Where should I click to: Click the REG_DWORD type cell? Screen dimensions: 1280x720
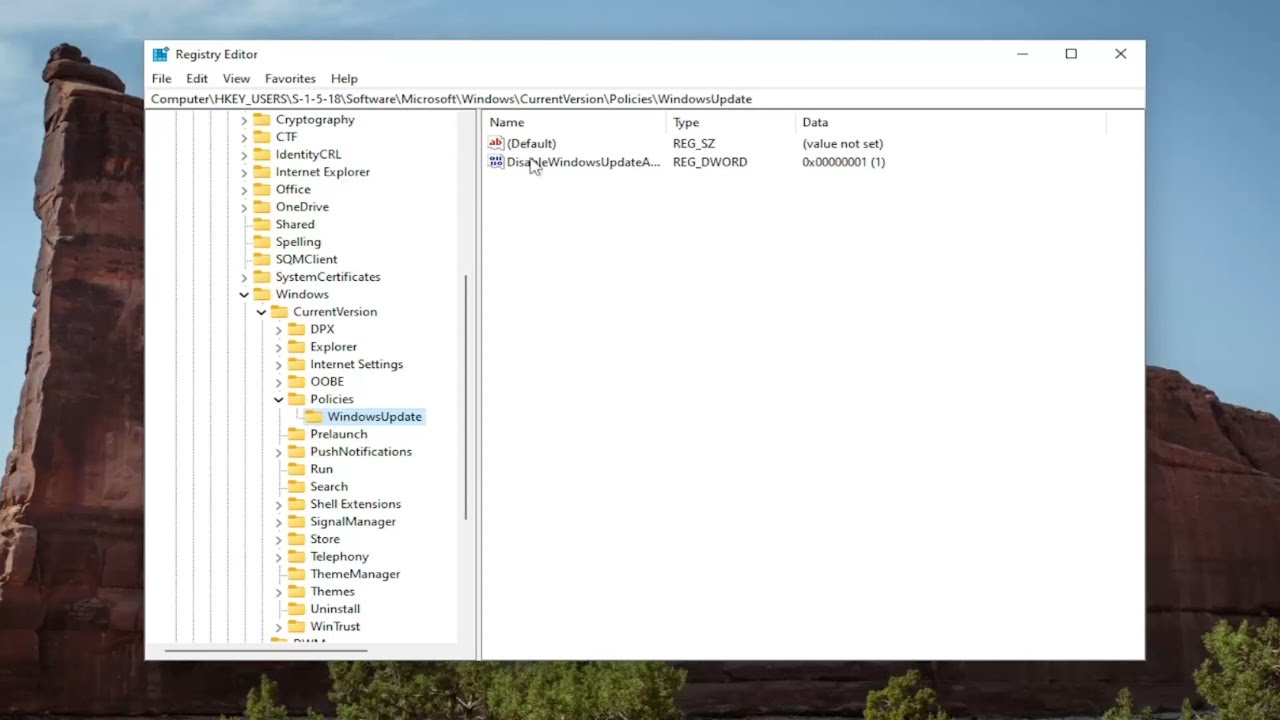point(710,162)
